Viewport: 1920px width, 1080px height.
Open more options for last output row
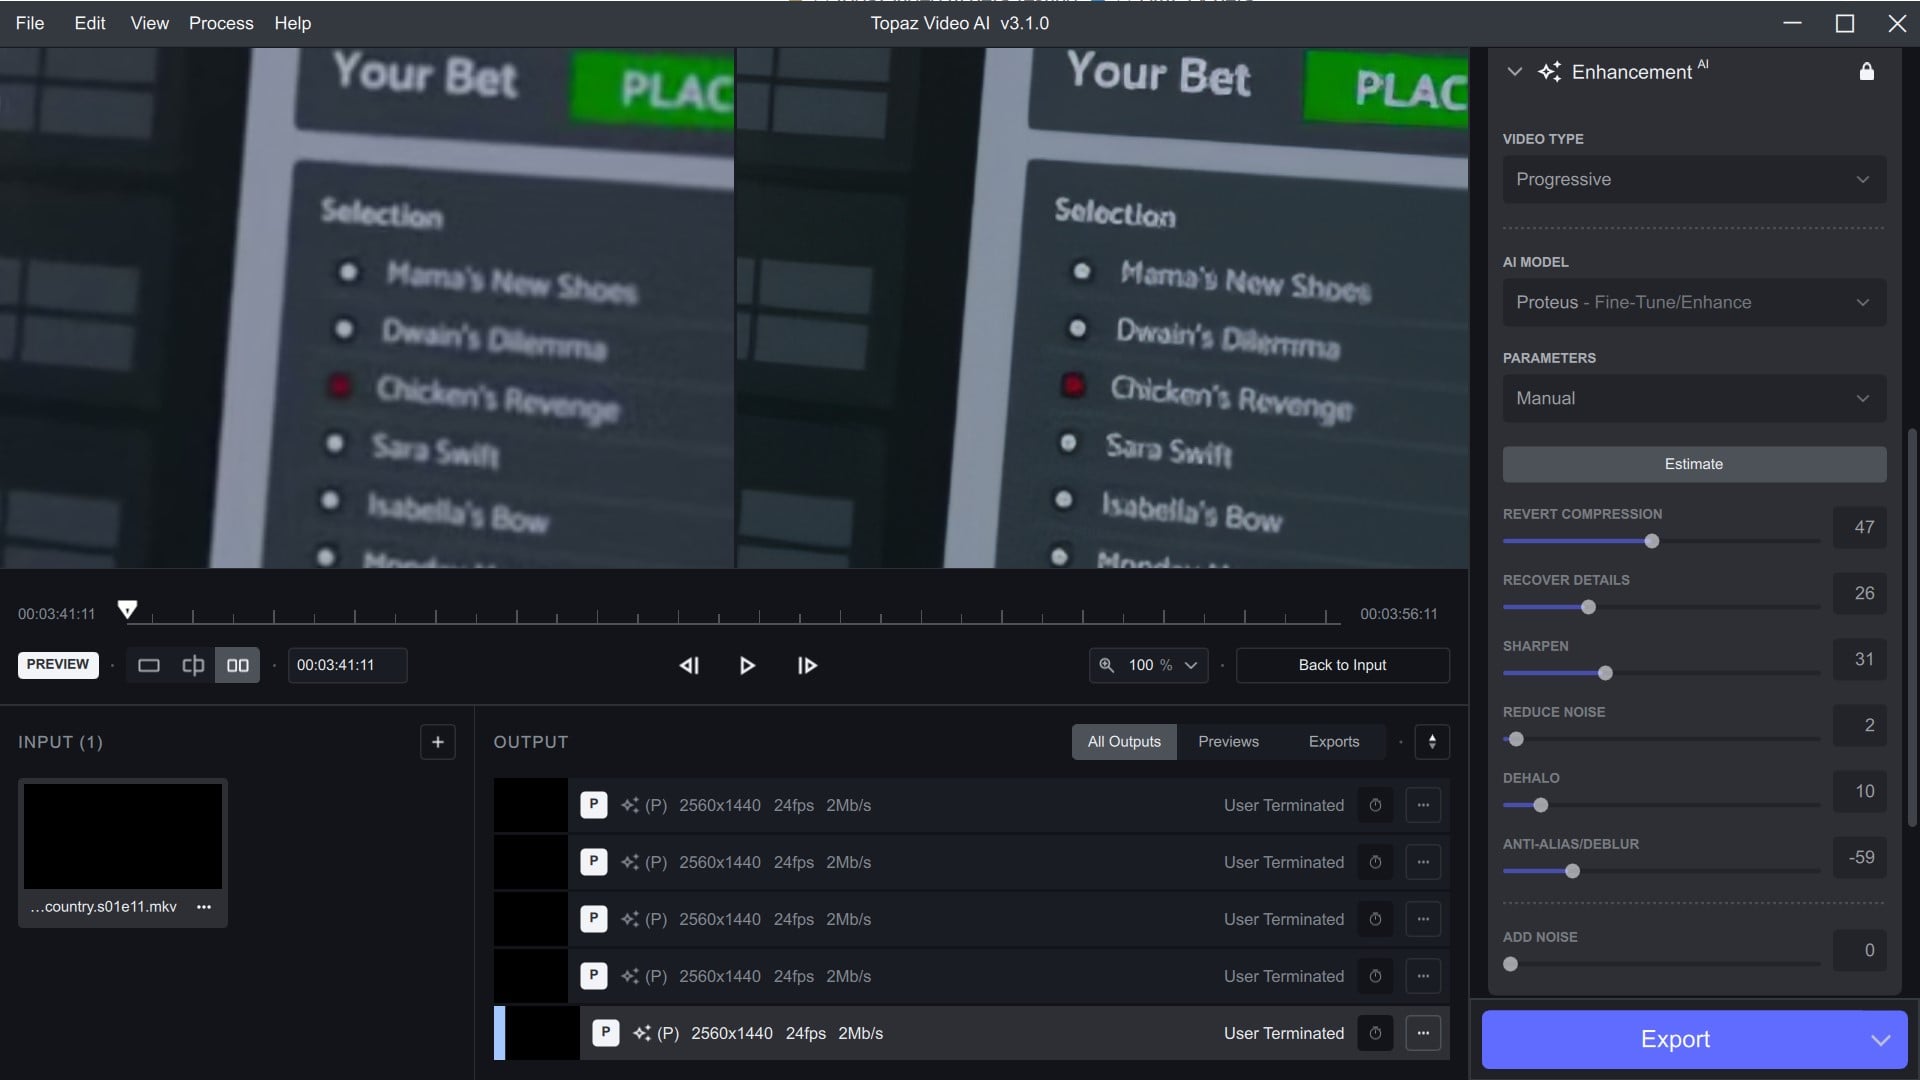[1423, 1033]
